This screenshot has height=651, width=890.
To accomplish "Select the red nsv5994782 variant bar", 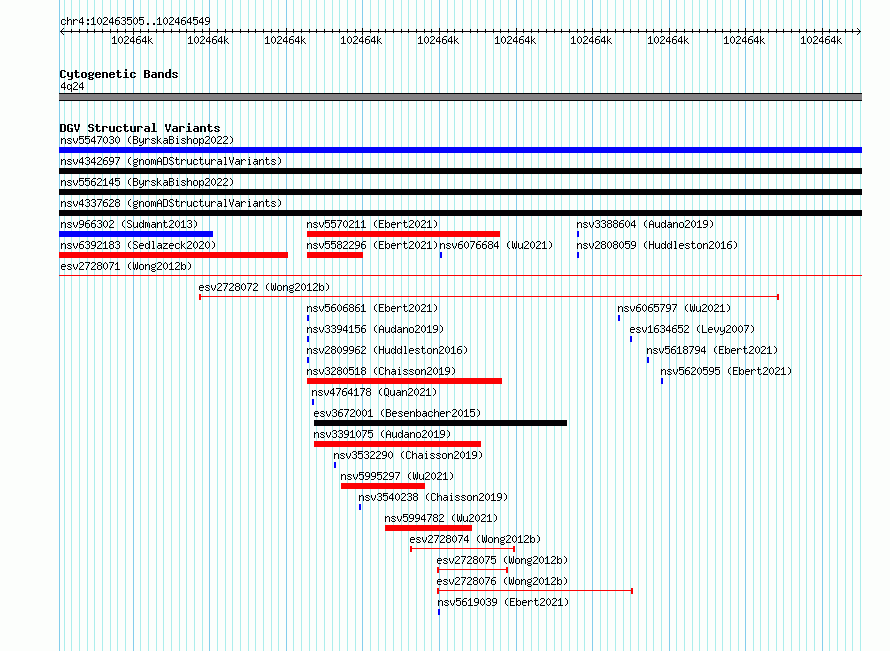I will tap(429, 528).
